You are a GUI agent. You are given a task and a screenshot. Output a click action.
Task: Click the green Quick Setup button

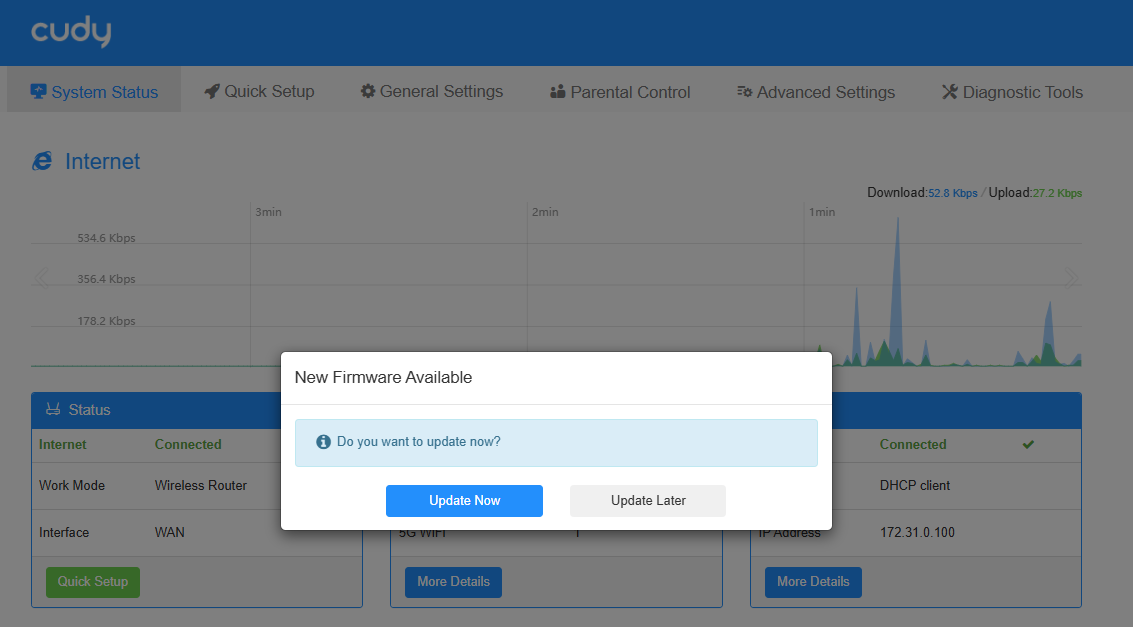point(93,582)
